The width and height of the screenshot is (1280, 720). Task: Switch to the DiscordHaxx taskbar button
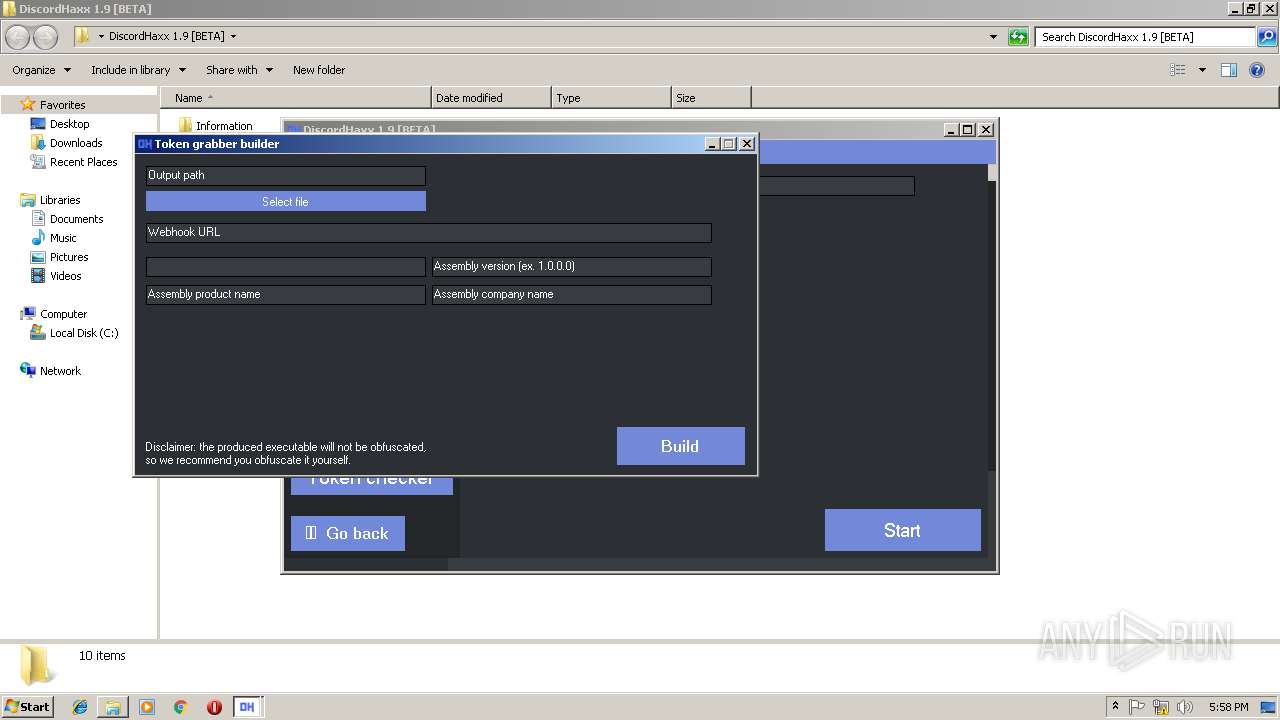pos(247,707)
